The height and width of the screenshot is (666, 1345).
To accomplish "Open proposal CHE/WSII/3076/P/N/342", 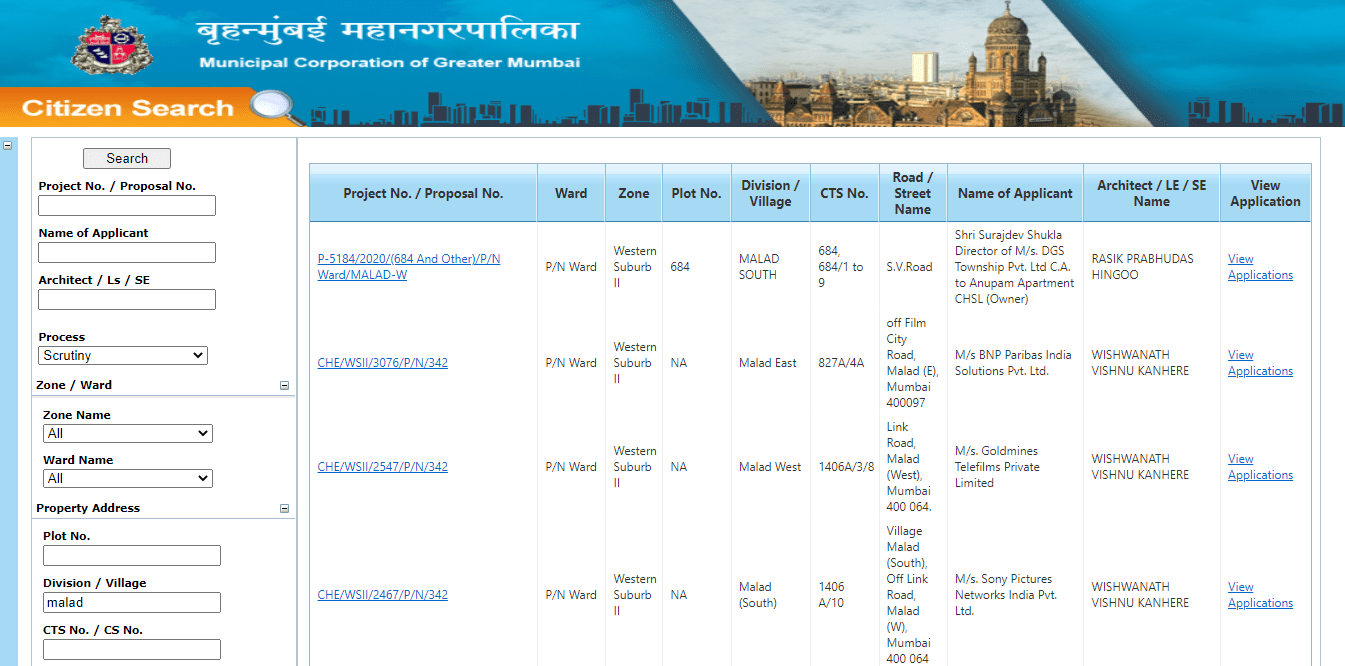I will click(x=382, y=363).
